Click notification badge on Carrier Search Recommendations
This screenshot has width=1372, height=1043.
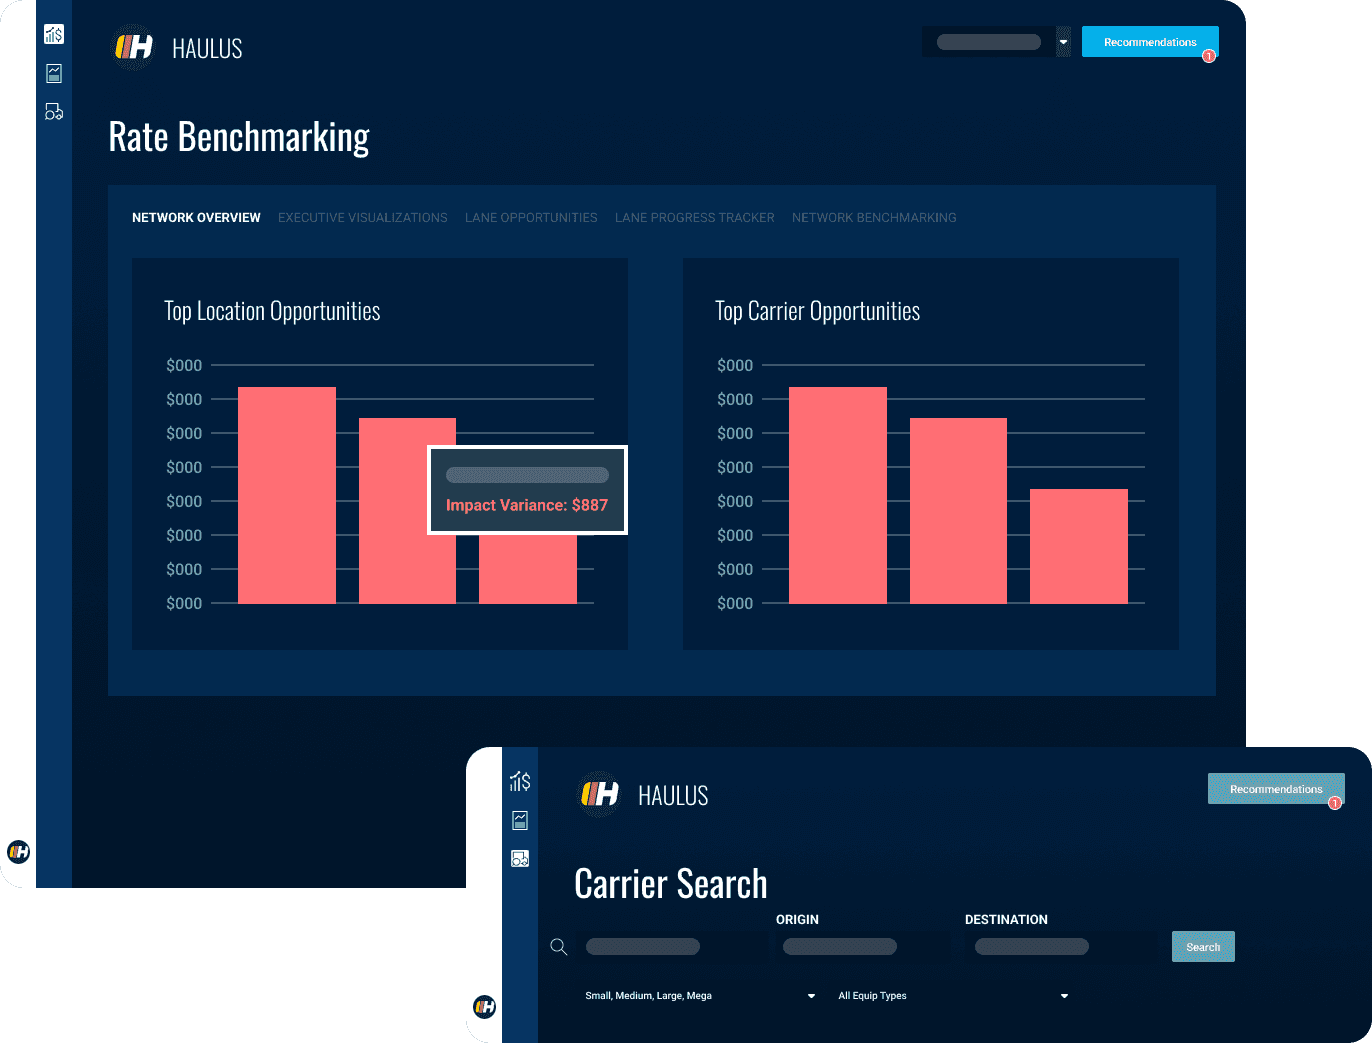(x=1335, y=803)
